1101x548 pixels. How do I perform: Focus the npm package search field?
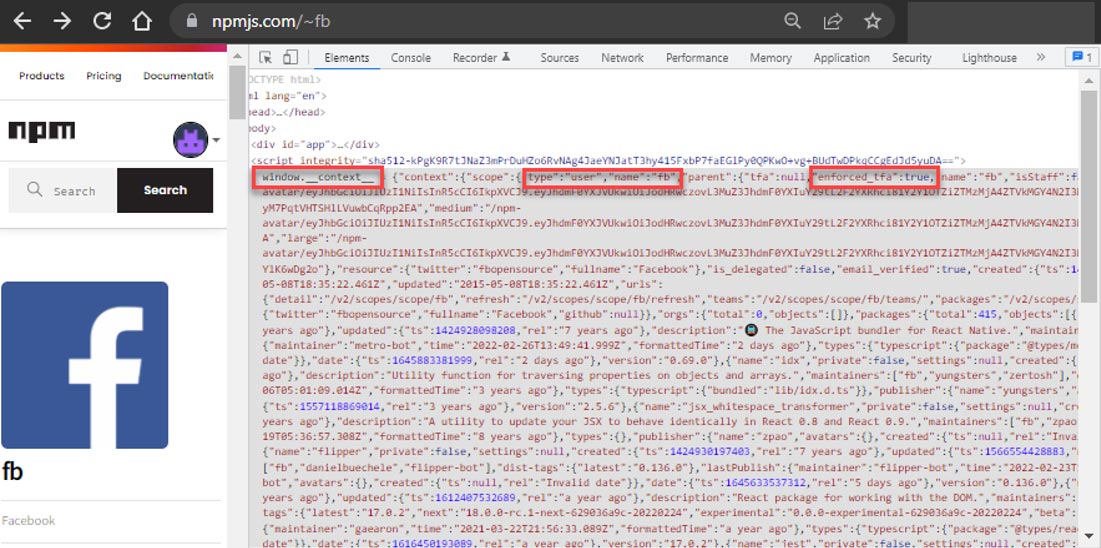click(62, 190)
